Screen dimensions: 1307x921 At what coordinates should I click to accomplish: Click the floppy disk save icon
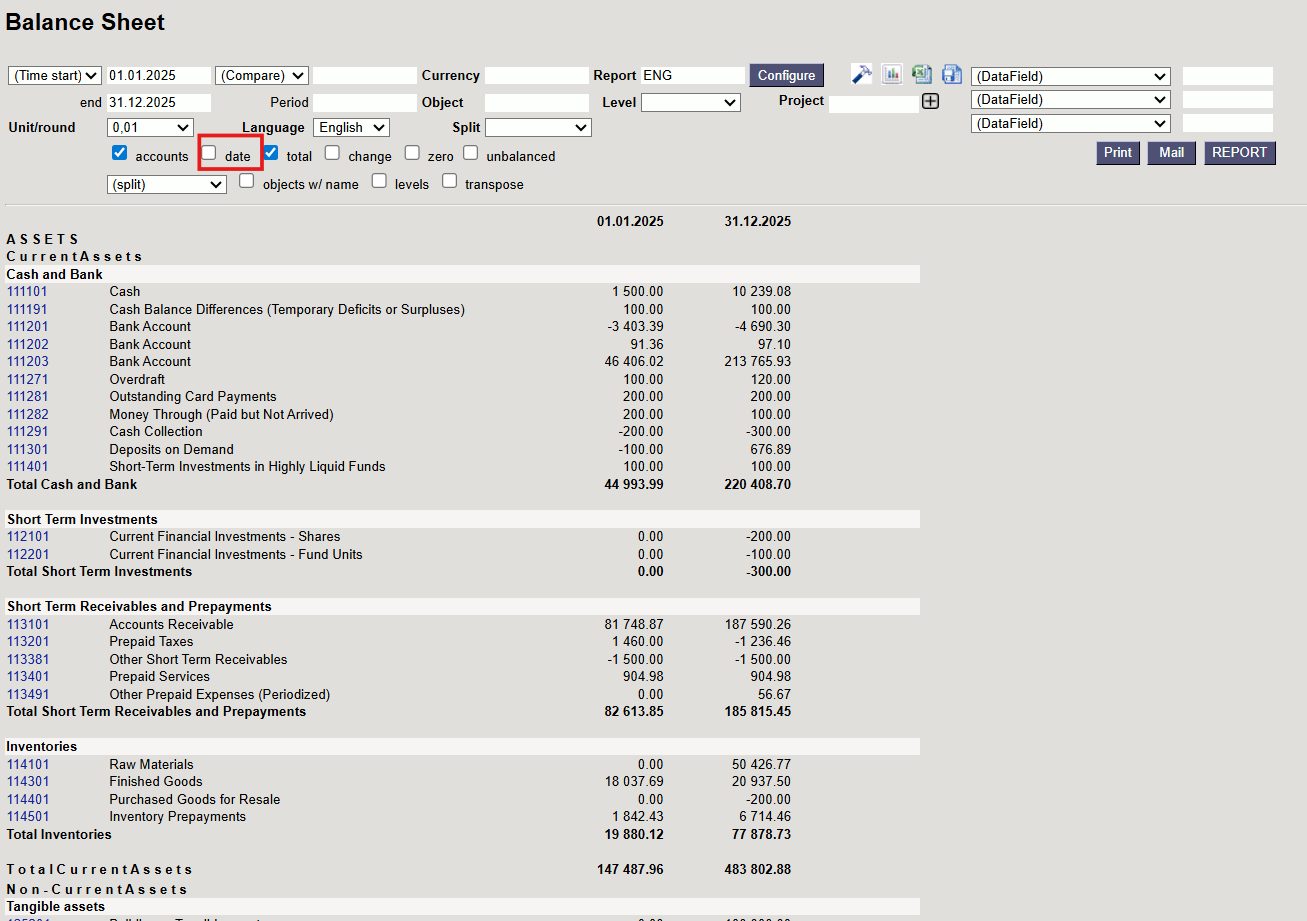pos(951,75)
